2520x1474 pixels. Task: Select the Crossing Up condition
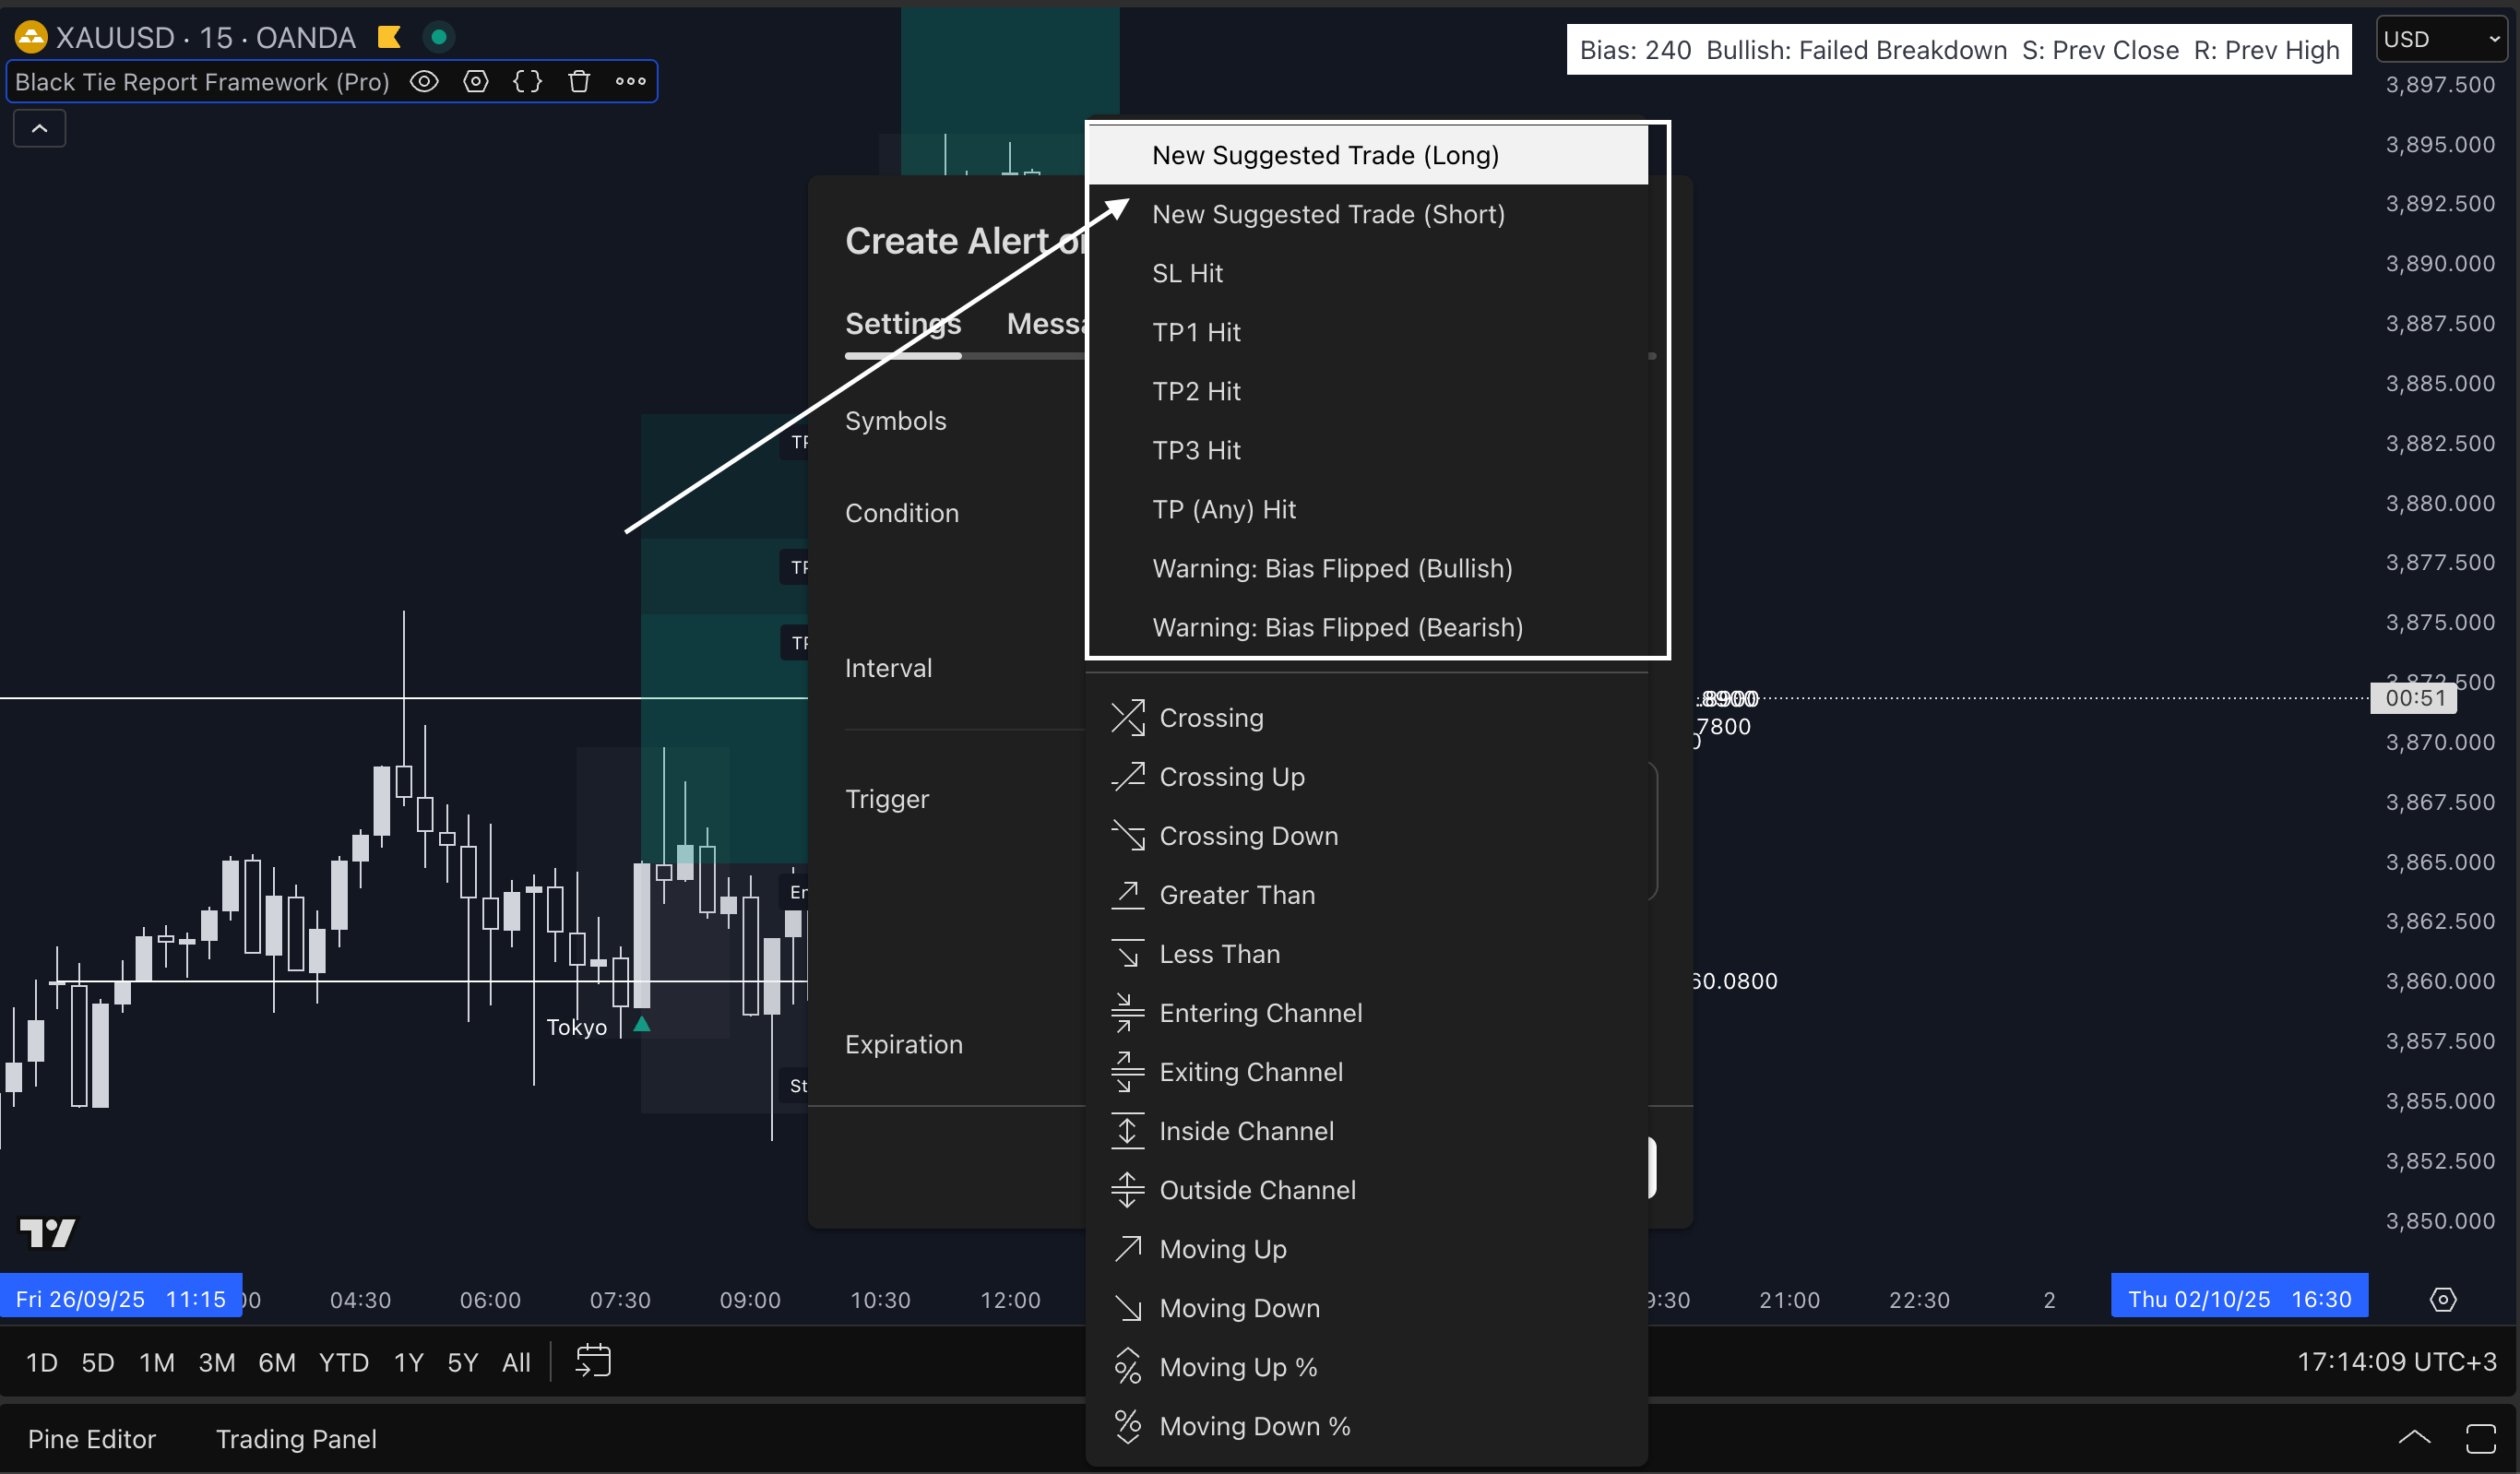point(1231,777)
